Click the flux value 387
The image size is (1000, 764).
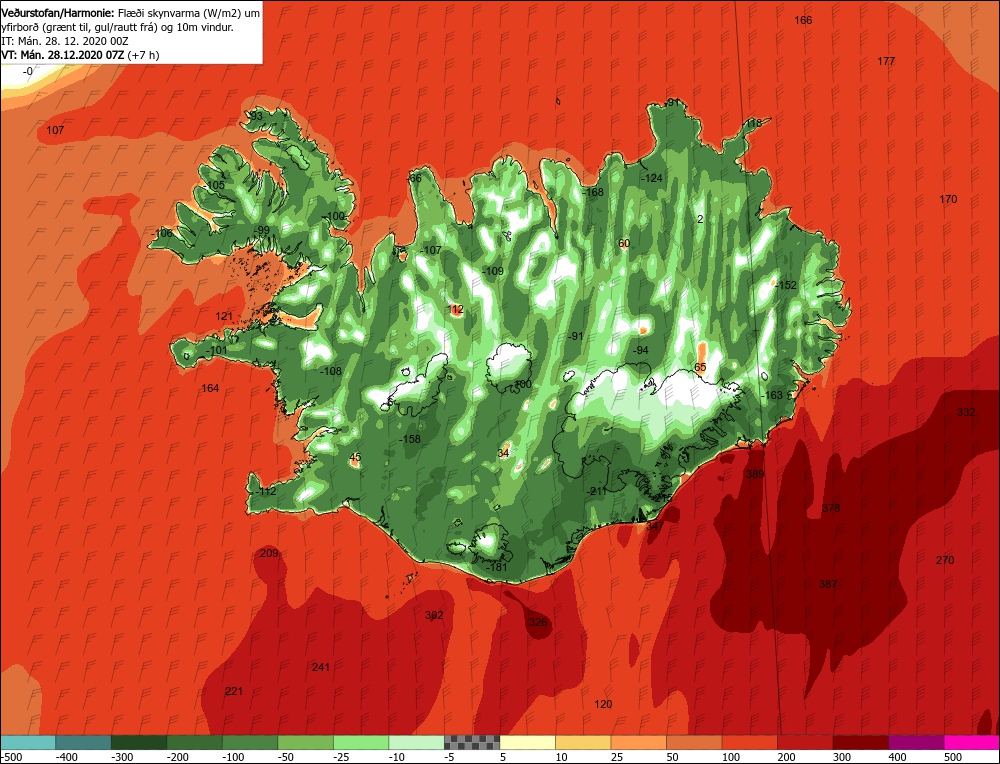tap(828, 584)
